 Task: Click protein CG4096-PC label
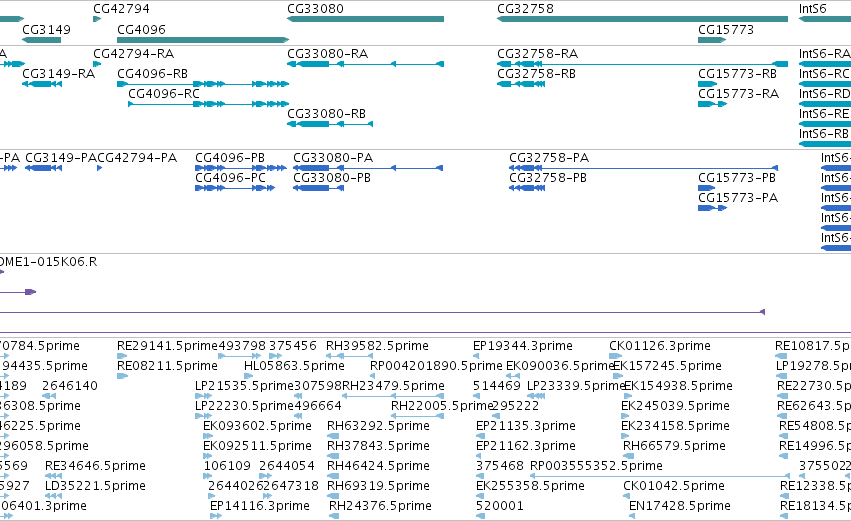[x=230, y=178]
